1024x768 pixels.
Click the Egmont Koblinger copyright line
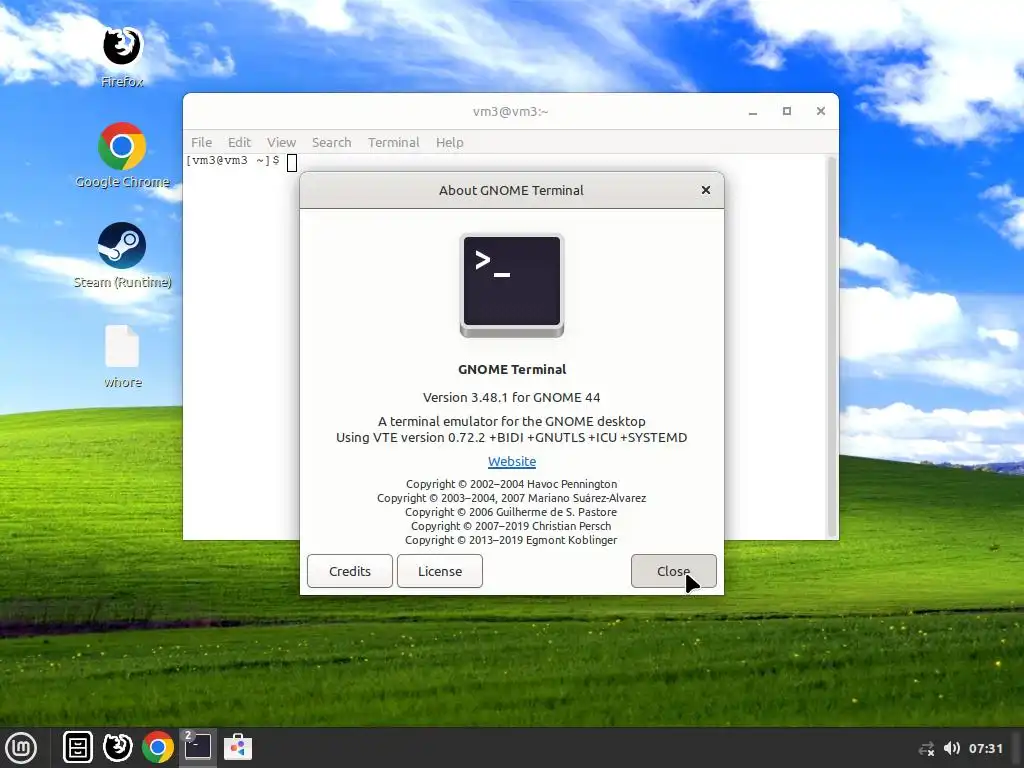tap(511, 540)
